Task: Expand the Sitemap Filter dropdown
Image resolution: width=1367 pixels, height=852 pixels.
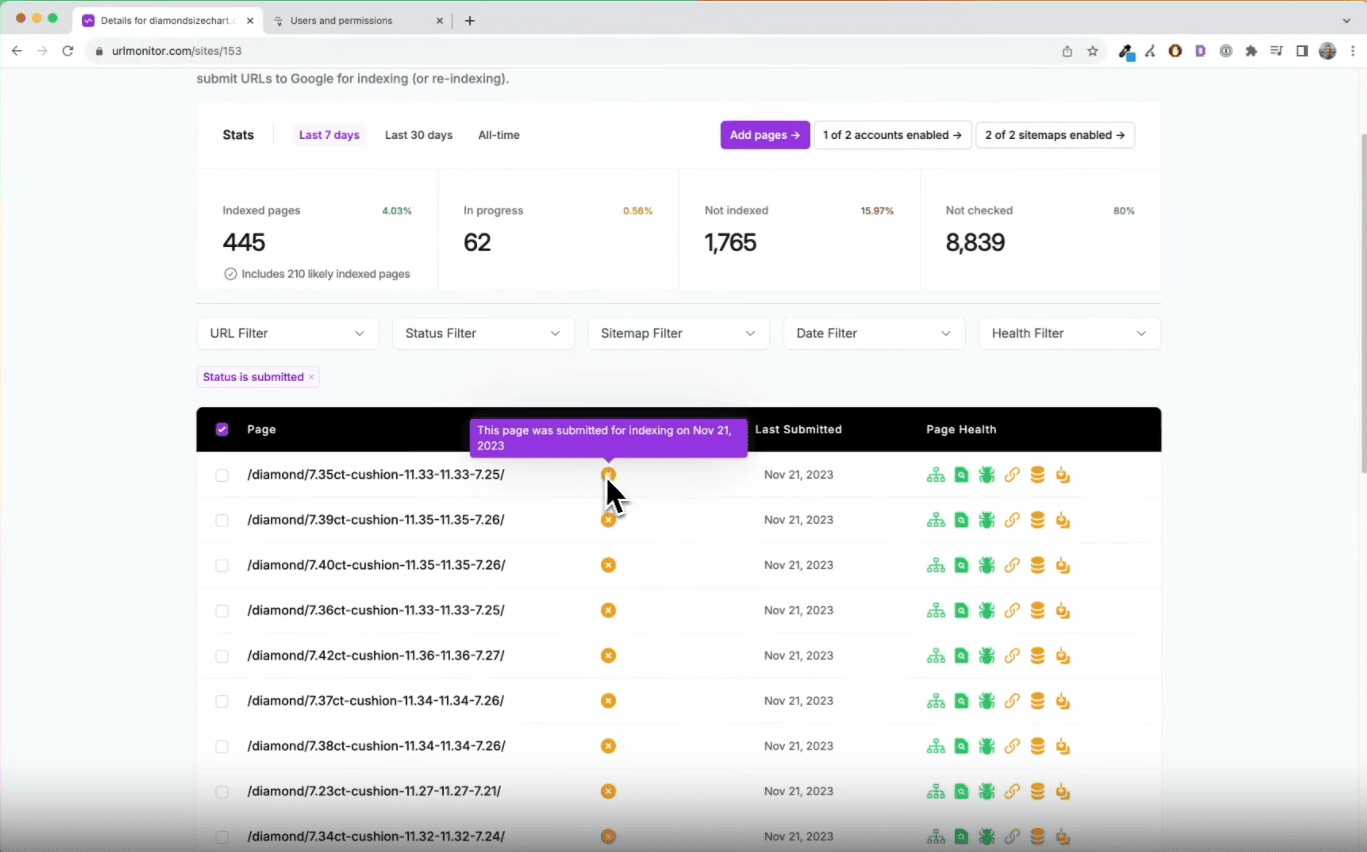Action: coord(678,333)
